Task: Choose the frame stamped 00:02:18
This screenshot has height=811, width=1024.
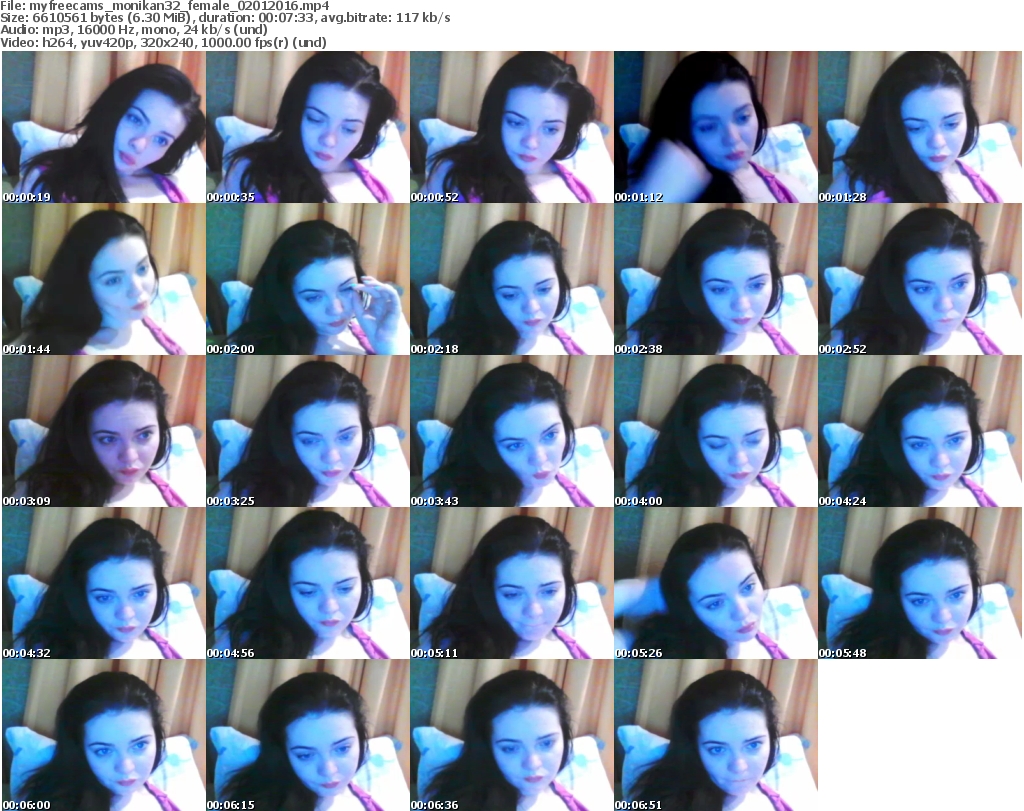Action: pyautogui.click(x=511, y=279)
